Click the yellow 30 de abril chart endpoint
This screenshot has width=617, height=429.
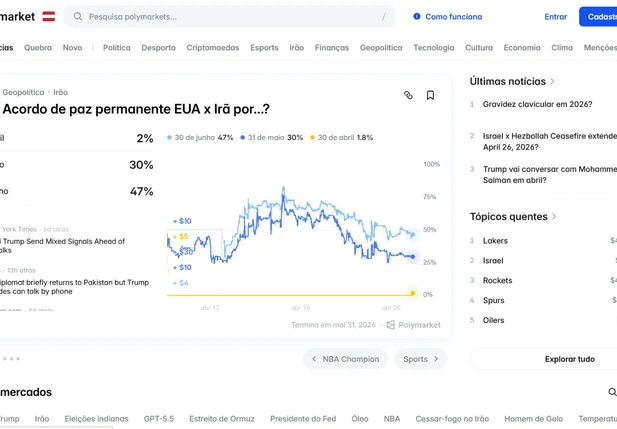pyautogui.click(x=412, y=293)
